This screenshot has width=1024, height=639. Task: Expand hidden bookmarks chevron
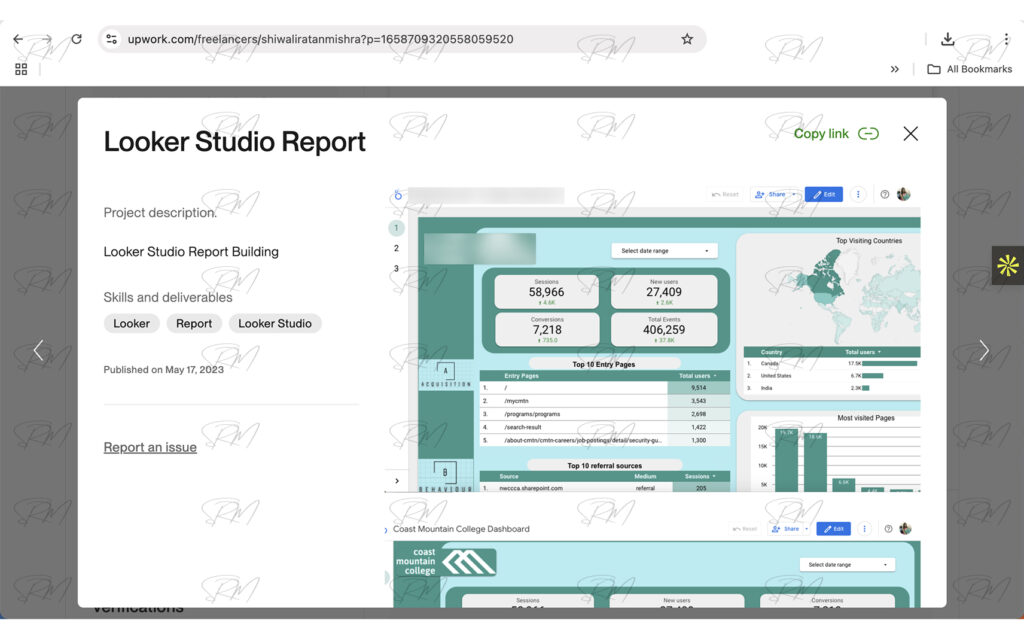[x=895, y=69]
